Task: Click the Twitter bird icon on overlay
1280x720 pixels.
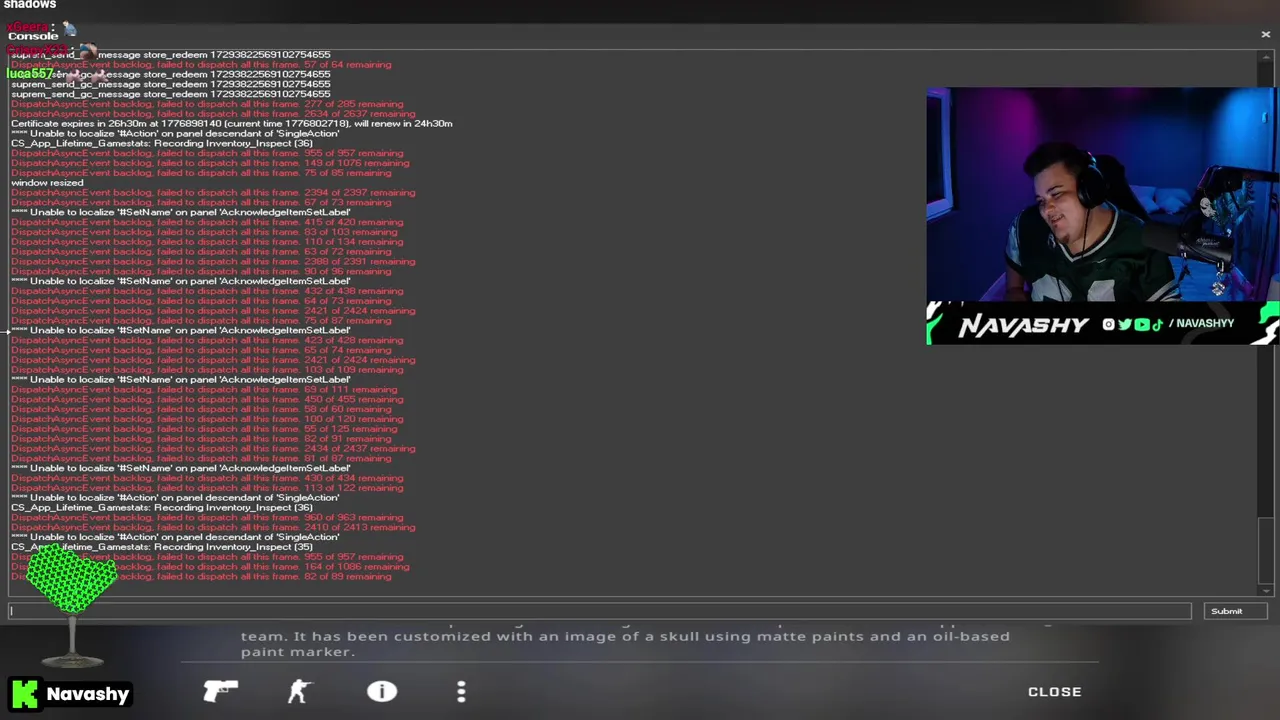Action: 1124,324
